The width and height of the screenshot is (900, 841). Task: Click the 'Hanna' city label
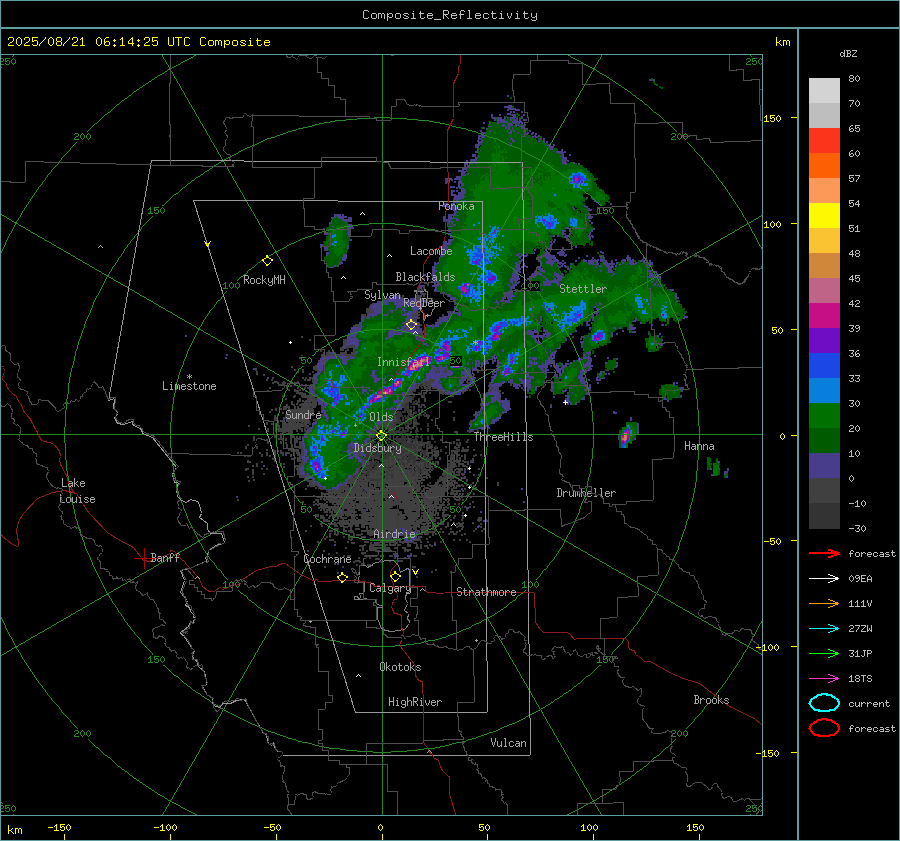699,446
